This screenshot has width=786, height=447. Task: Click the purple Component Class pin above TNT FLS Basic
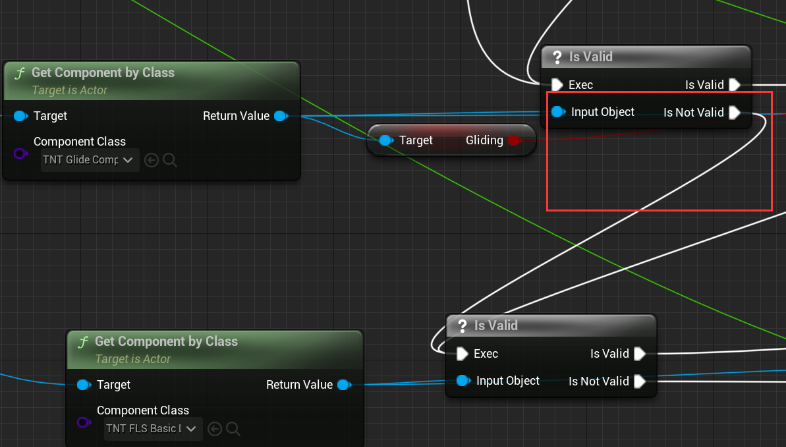click(x=83, y=422)
